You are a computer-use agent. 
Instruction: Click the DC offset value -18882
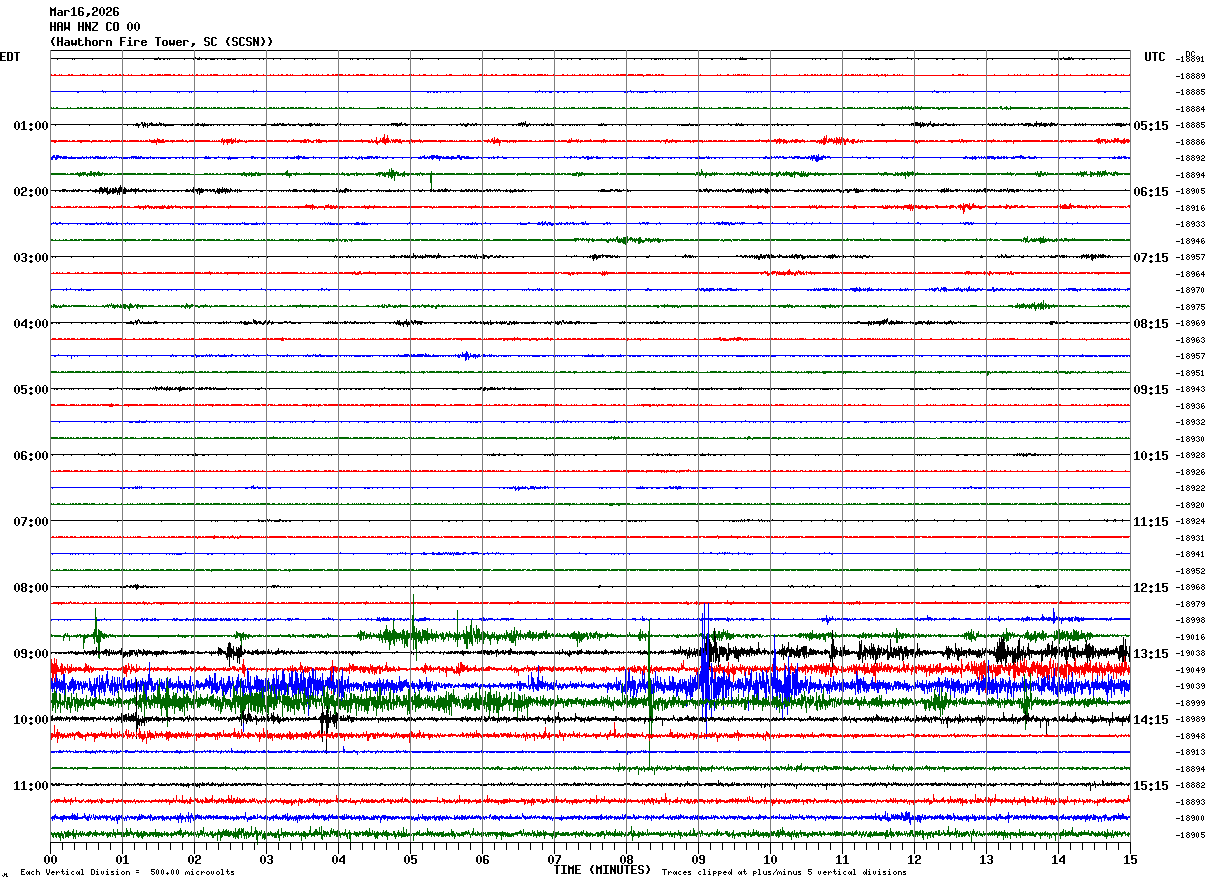click(1190, 786)
